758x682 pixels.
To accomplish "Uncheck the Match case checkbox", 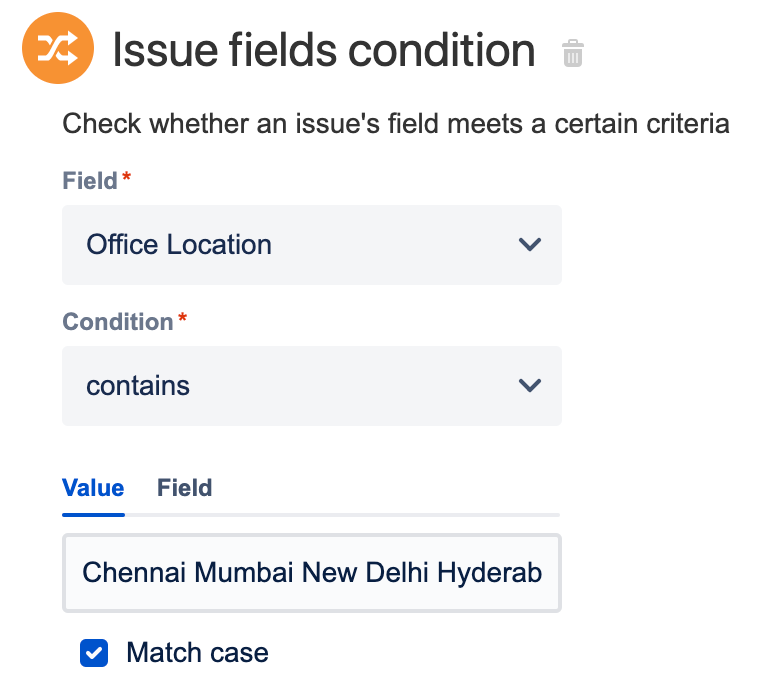I will [x=94, y=653].
